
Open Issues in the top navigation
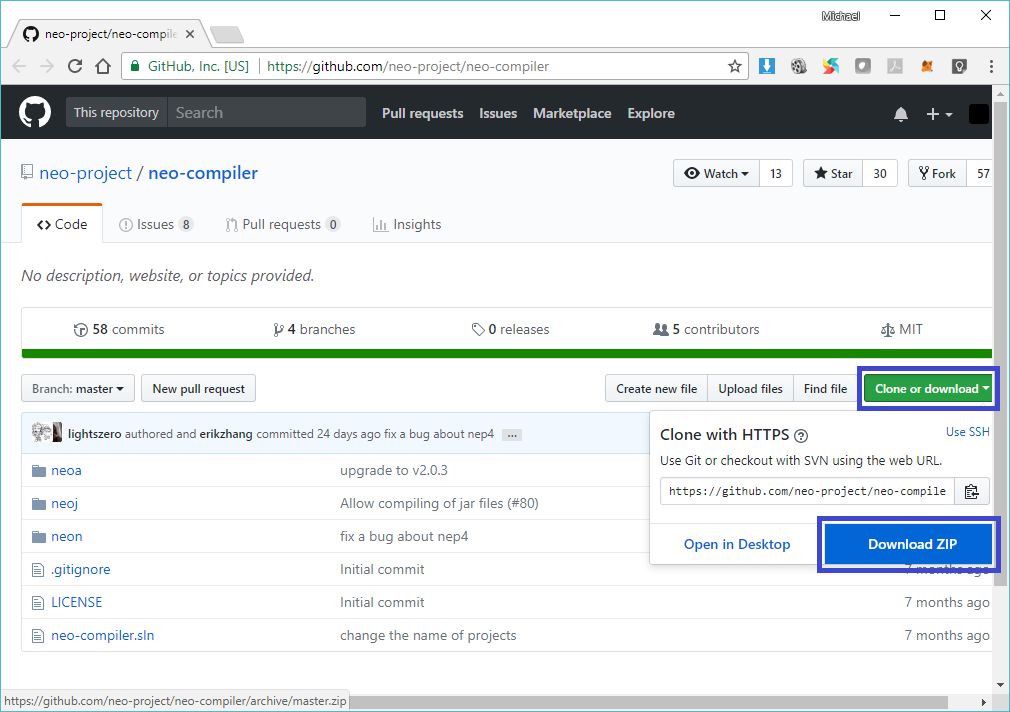coord(498,113)
